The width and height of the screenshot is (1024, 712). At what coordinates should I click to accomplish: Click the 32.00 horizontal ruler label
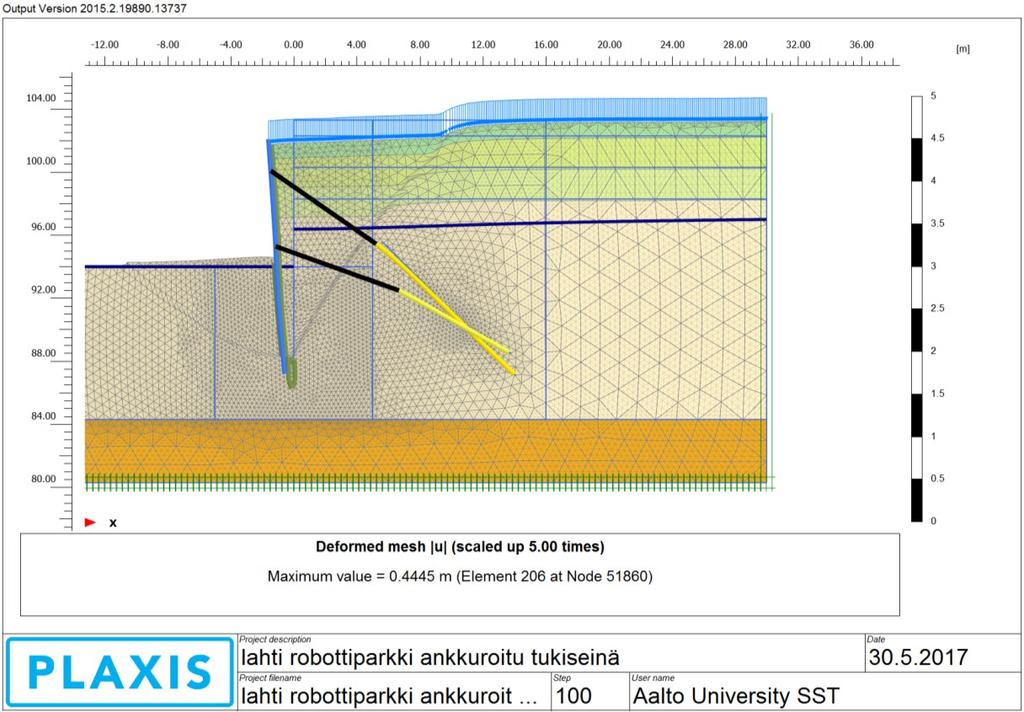[798, 45]
